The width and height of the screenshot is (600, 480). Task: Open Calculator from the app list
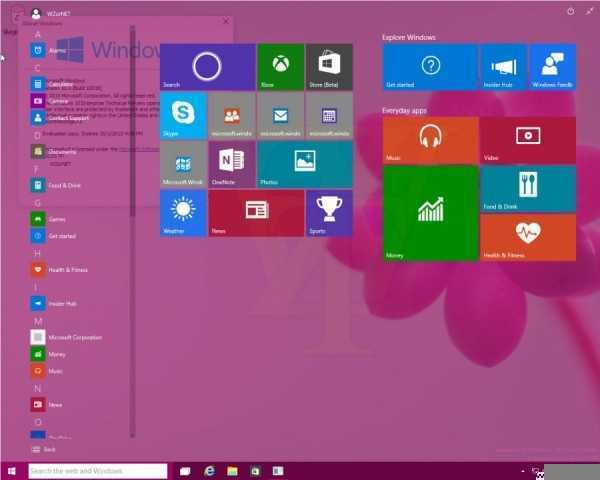click(x=52, y=84)
